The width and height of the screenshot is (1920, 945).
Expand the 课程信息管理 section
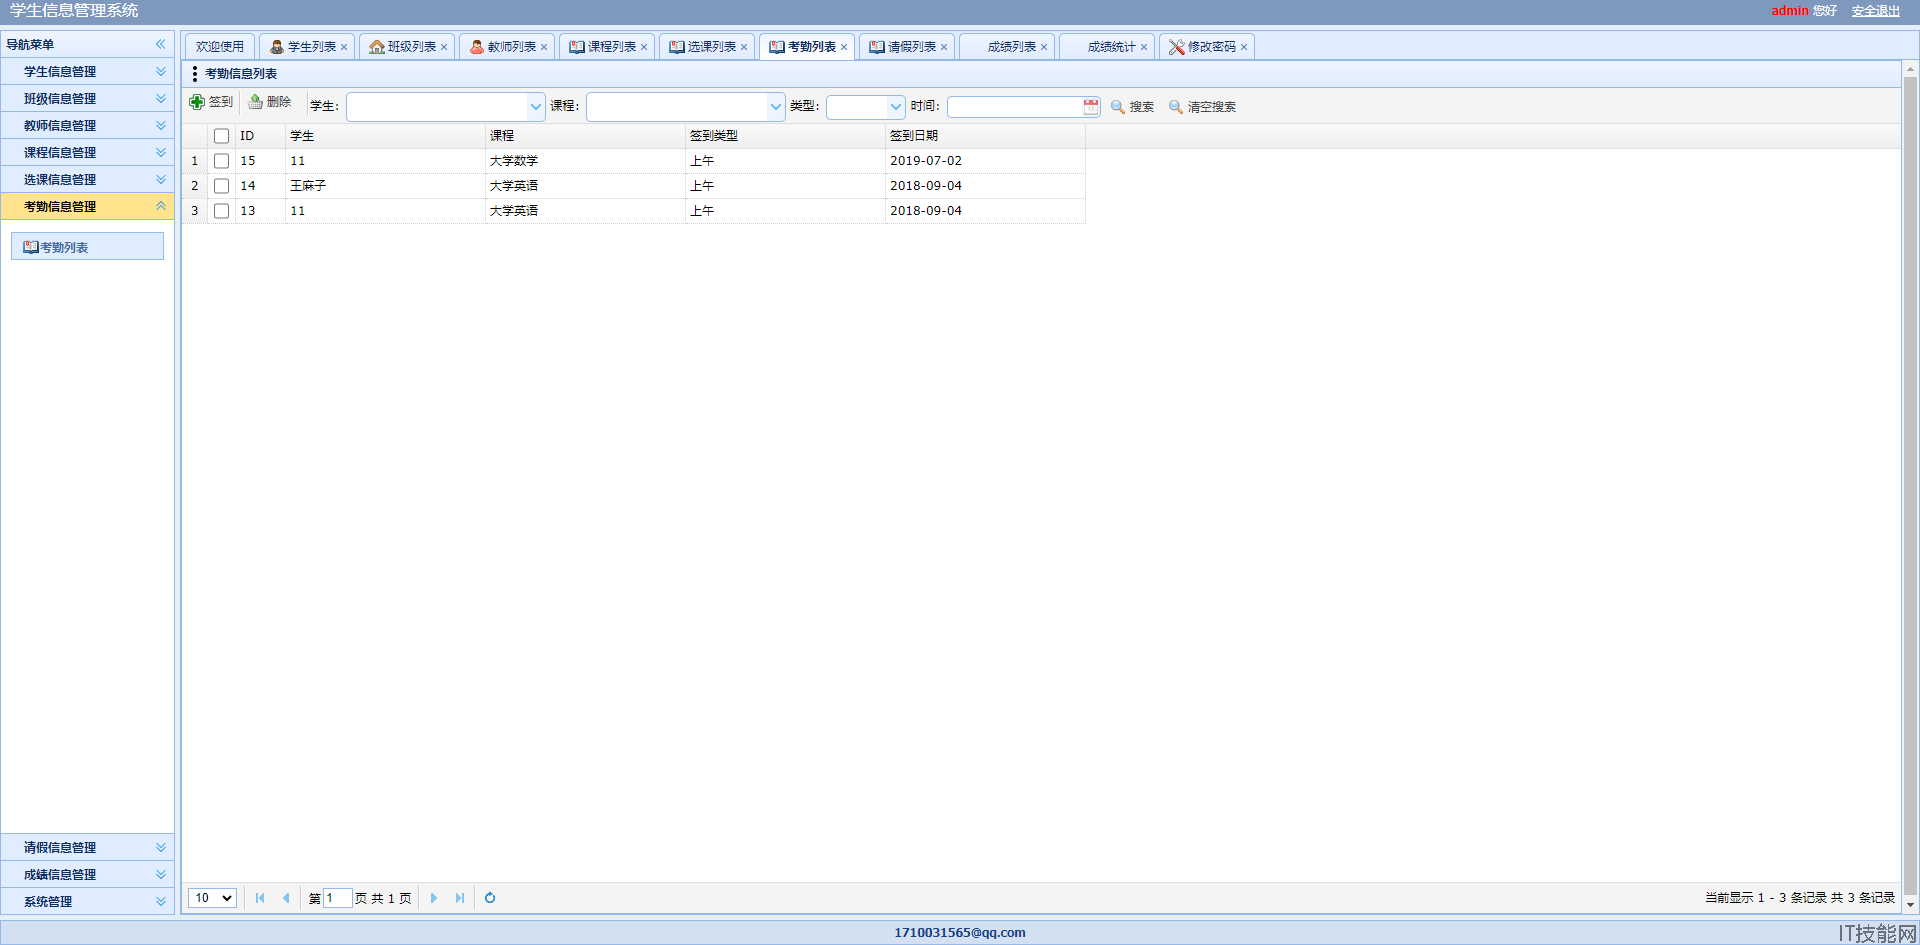[87, 153]
